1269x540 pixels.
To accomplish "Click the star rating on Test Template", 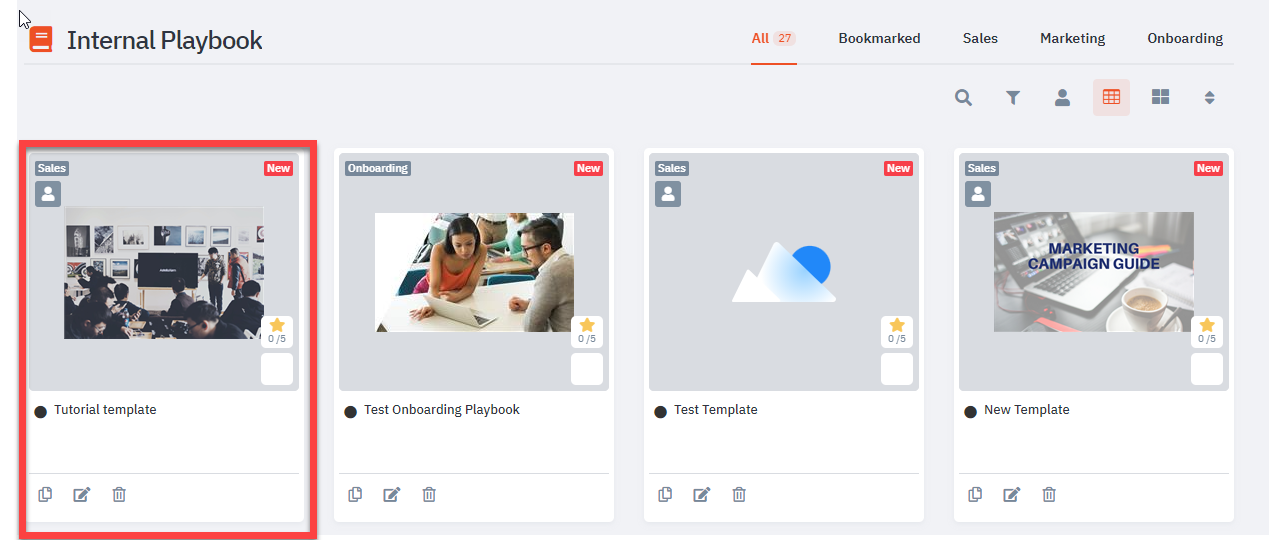I will (x=897, y=331).
